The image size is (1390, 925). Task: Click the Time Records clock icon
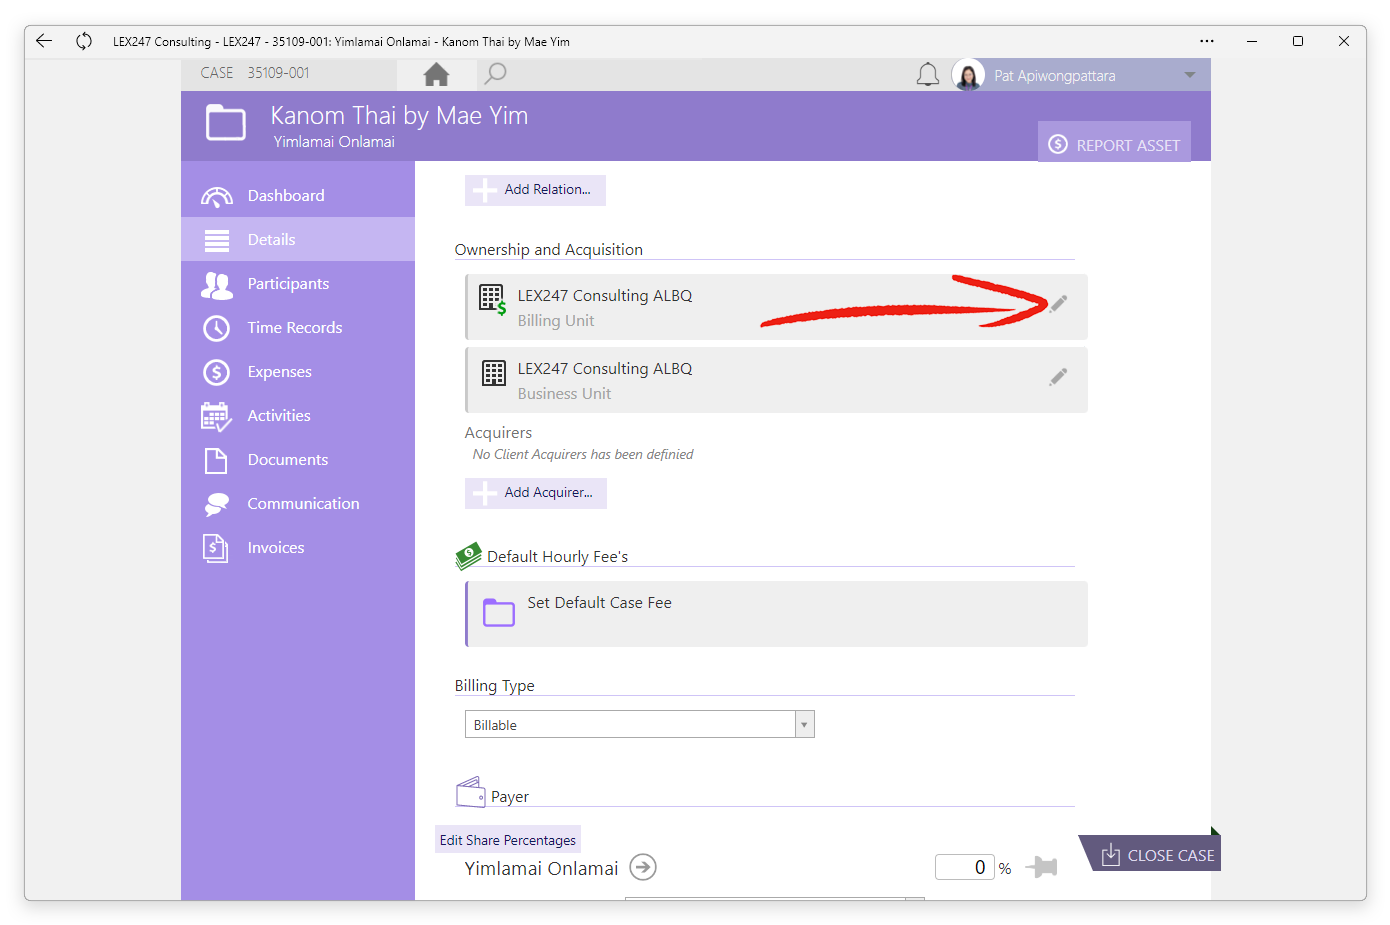pos(217,328)
